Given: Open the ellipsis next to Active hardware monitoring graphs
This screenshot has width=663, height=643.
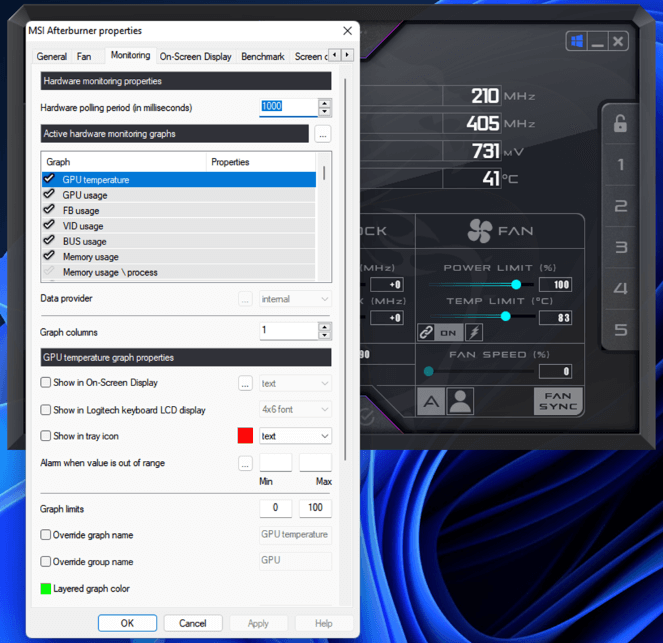Looking at the screenshot, I should coord(323,134).
